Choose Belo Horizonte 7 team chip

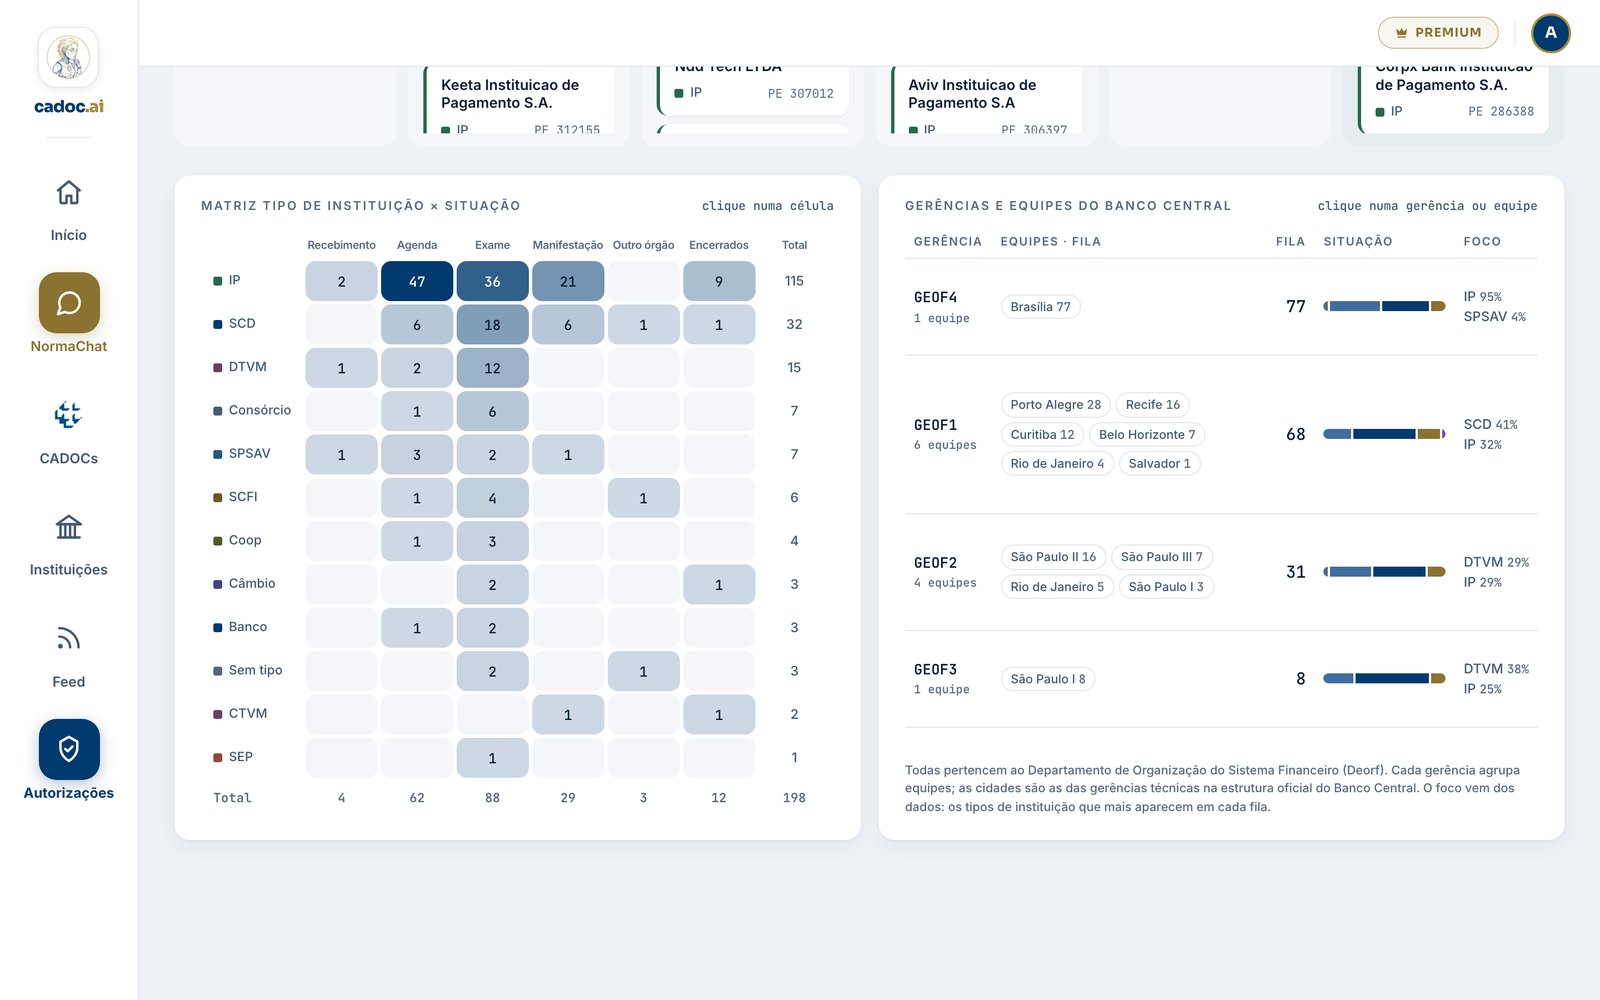(1147, 435)
